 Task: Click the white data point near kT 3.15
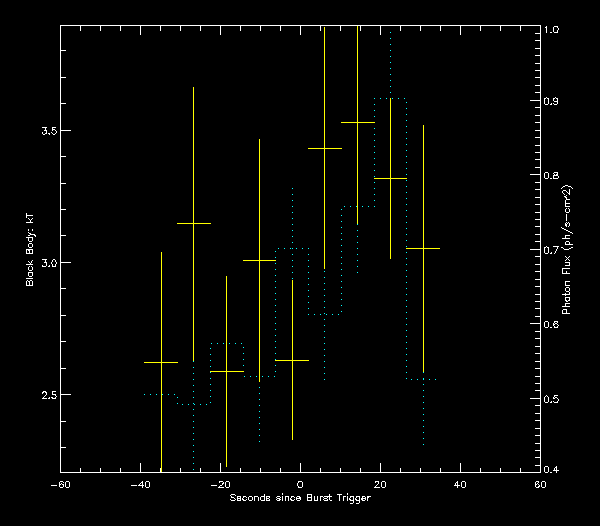[x=193, y=223]
